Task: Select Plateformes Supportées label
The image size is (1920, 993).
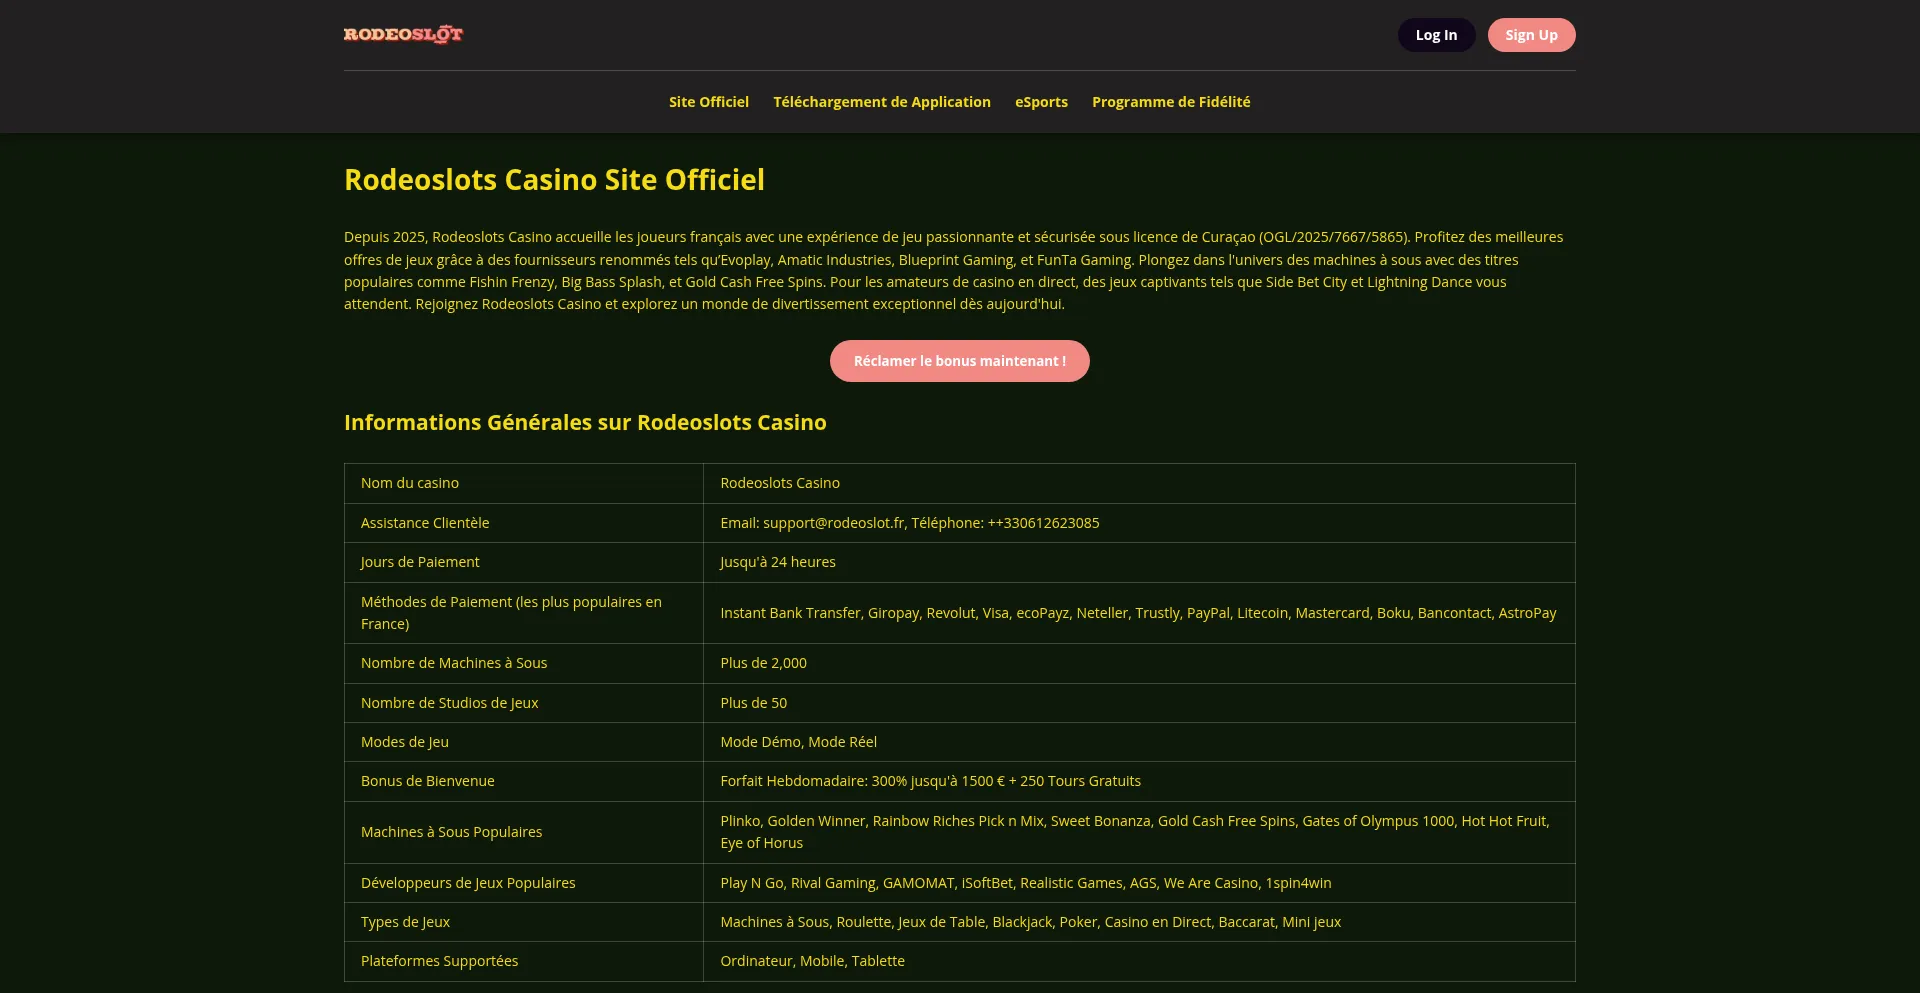Action: [x=524, y=961]
